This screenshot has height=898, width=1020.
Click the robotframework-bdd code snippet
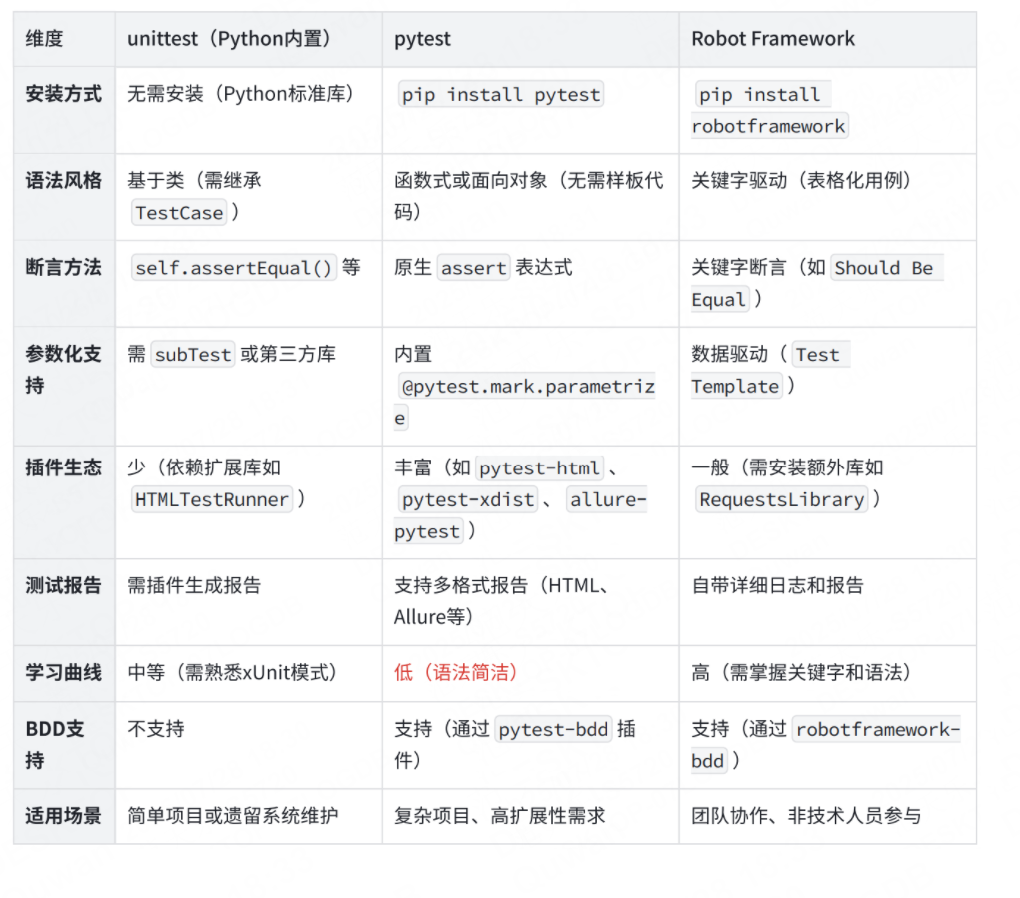(825, 745)
